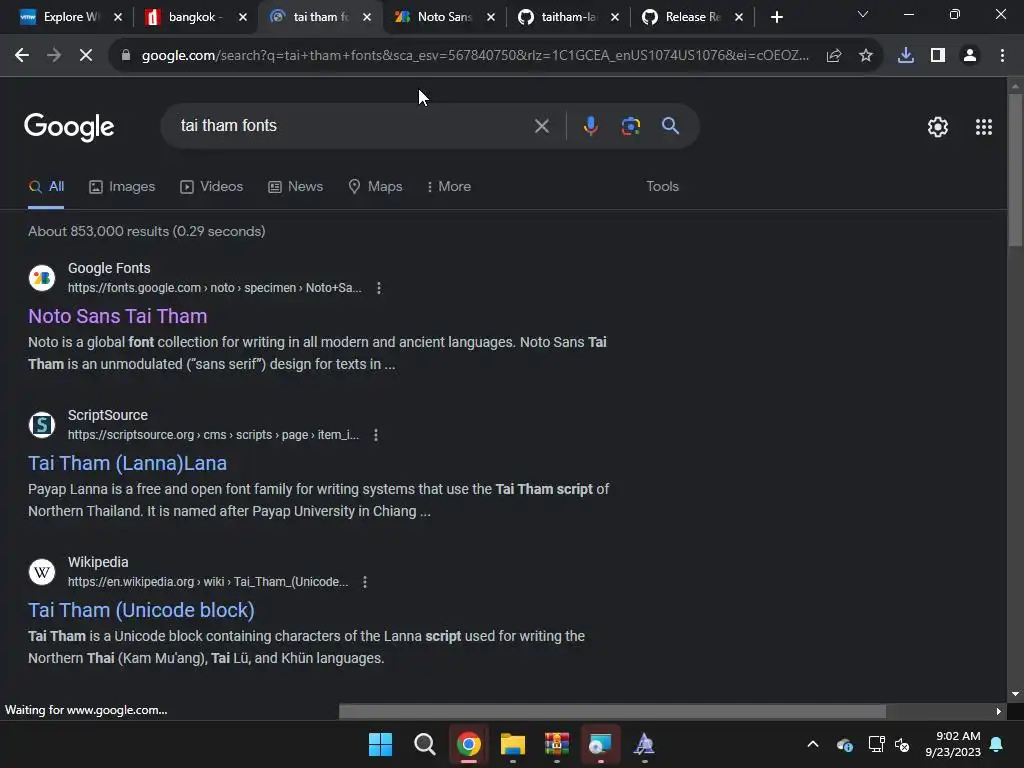Open search Tools options
1024x768 pixels.
coord(662,187)
